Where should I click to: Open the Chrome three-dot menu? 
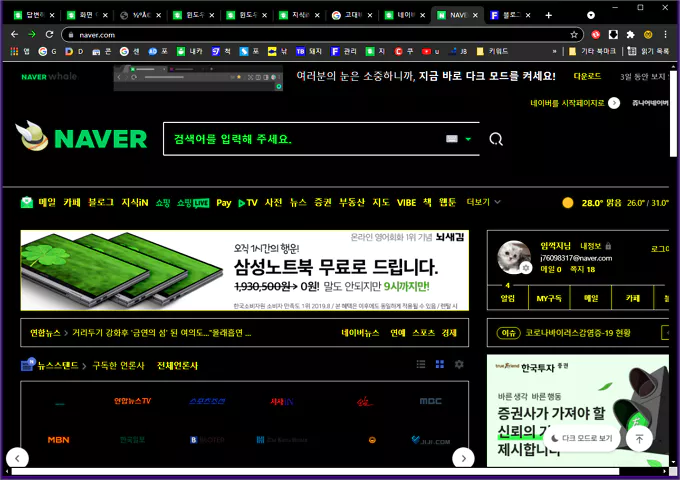tap(665, 34)
